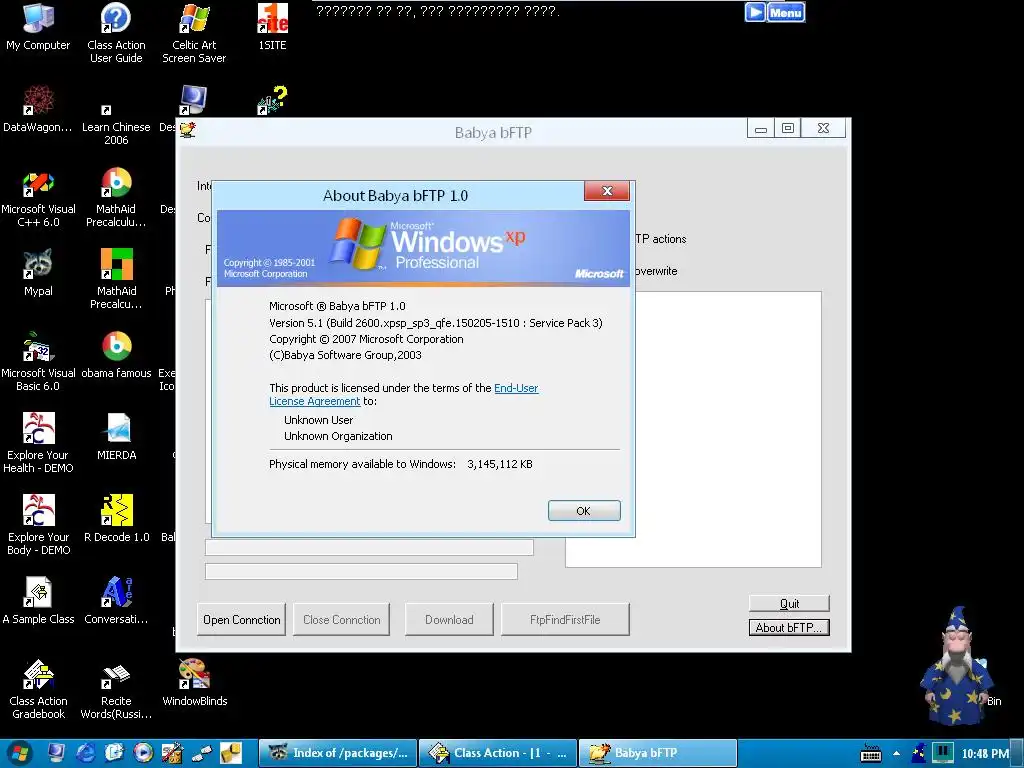
Task: Open the green-orange MathAid Precalcu icon
Action: coord(116,278)
